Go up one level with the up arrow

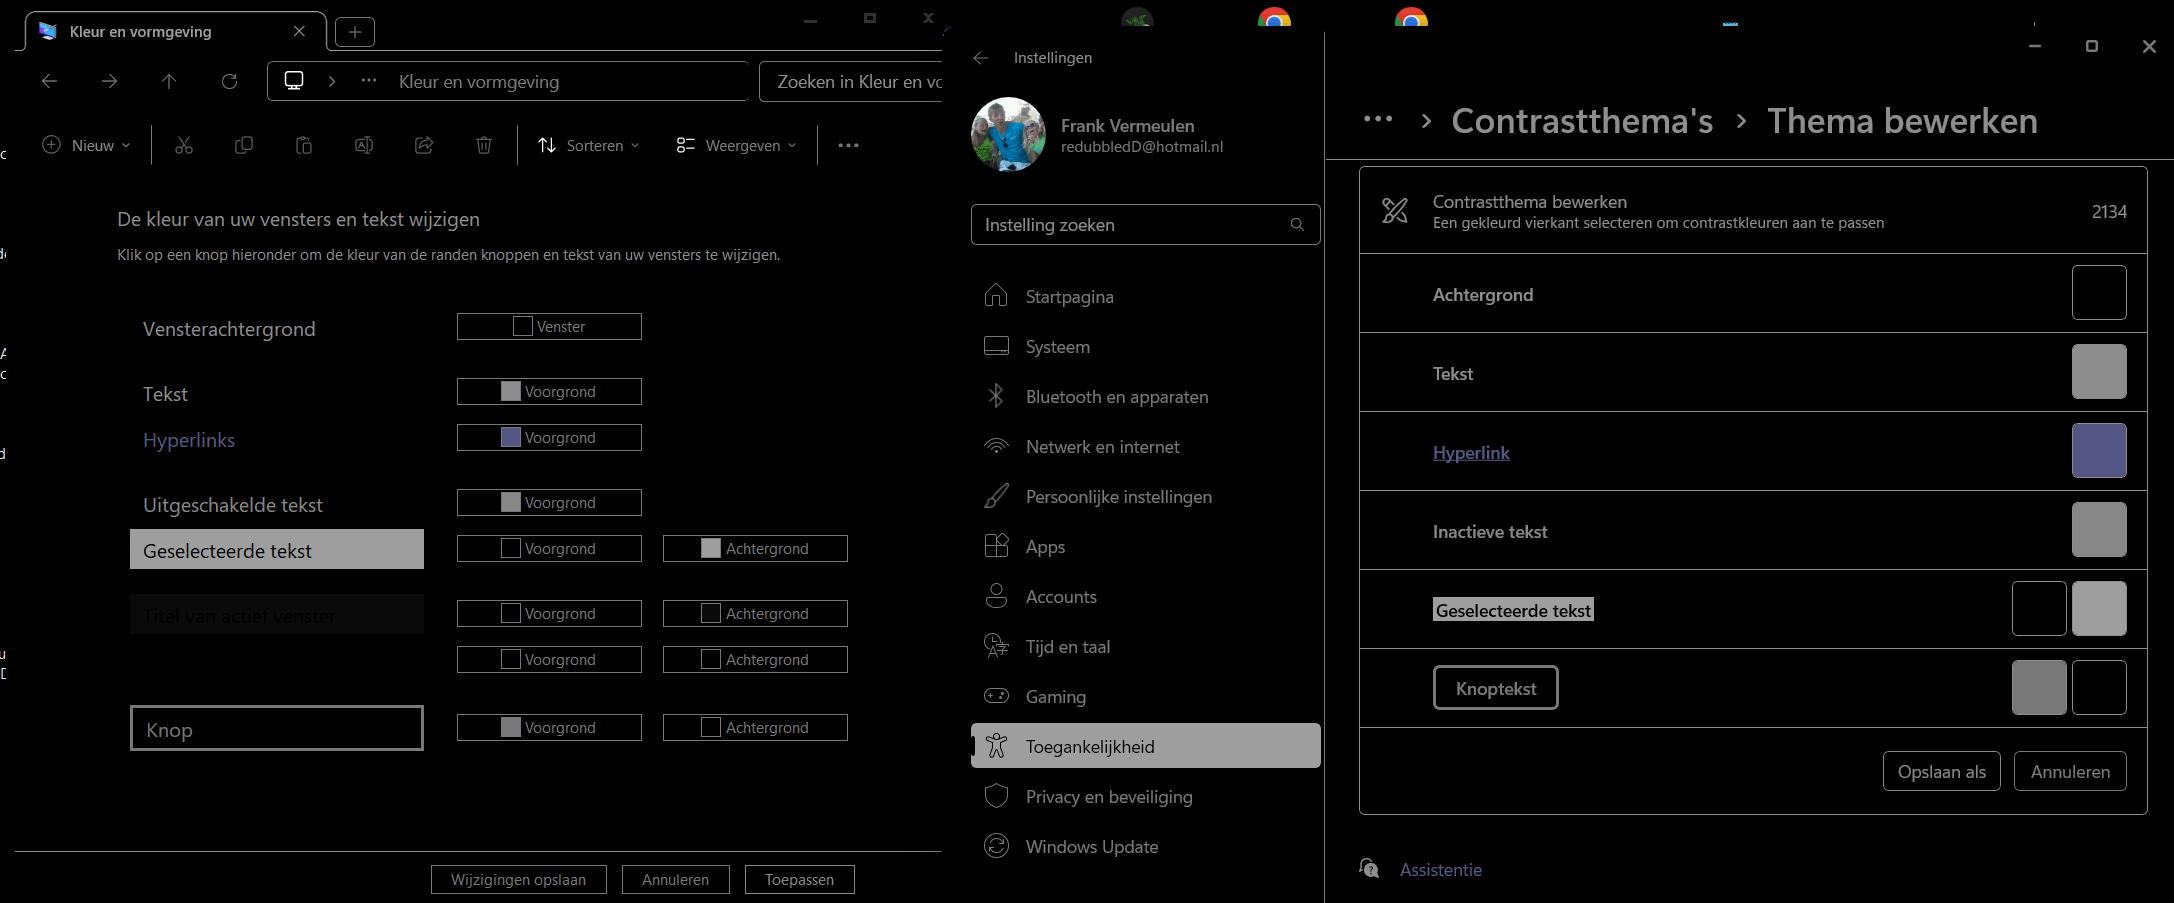[169, 82]
